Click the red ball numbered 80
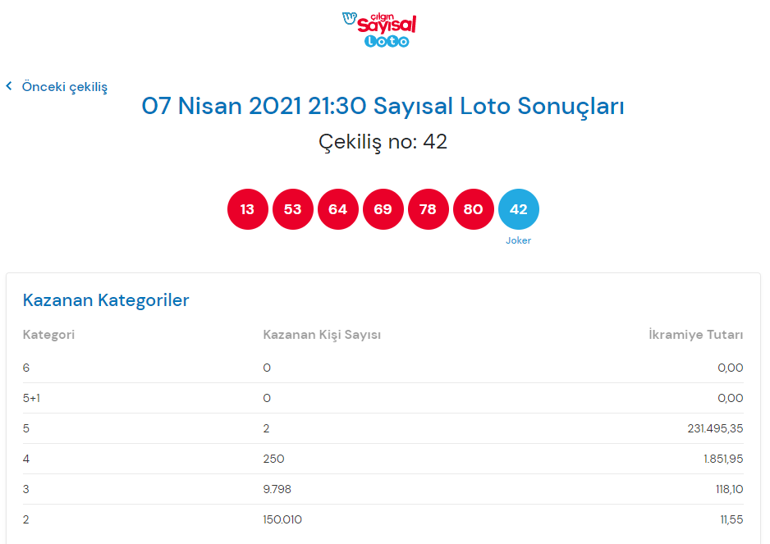 [x=473, y=209]
